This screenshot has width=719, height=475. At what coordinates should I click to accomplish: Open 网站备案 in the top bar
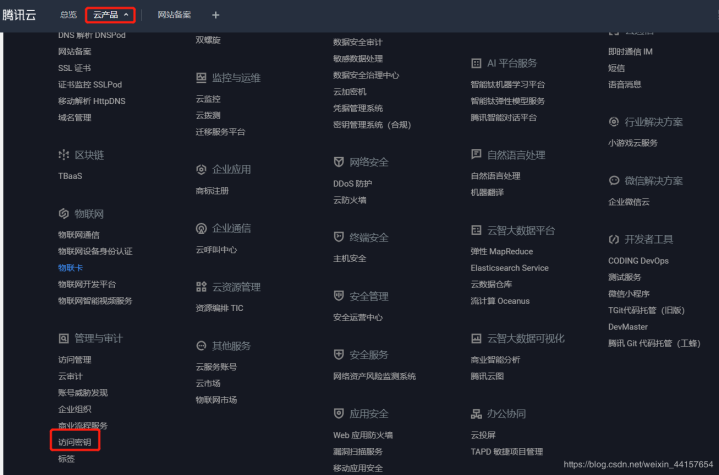click(x=174, y=15)
